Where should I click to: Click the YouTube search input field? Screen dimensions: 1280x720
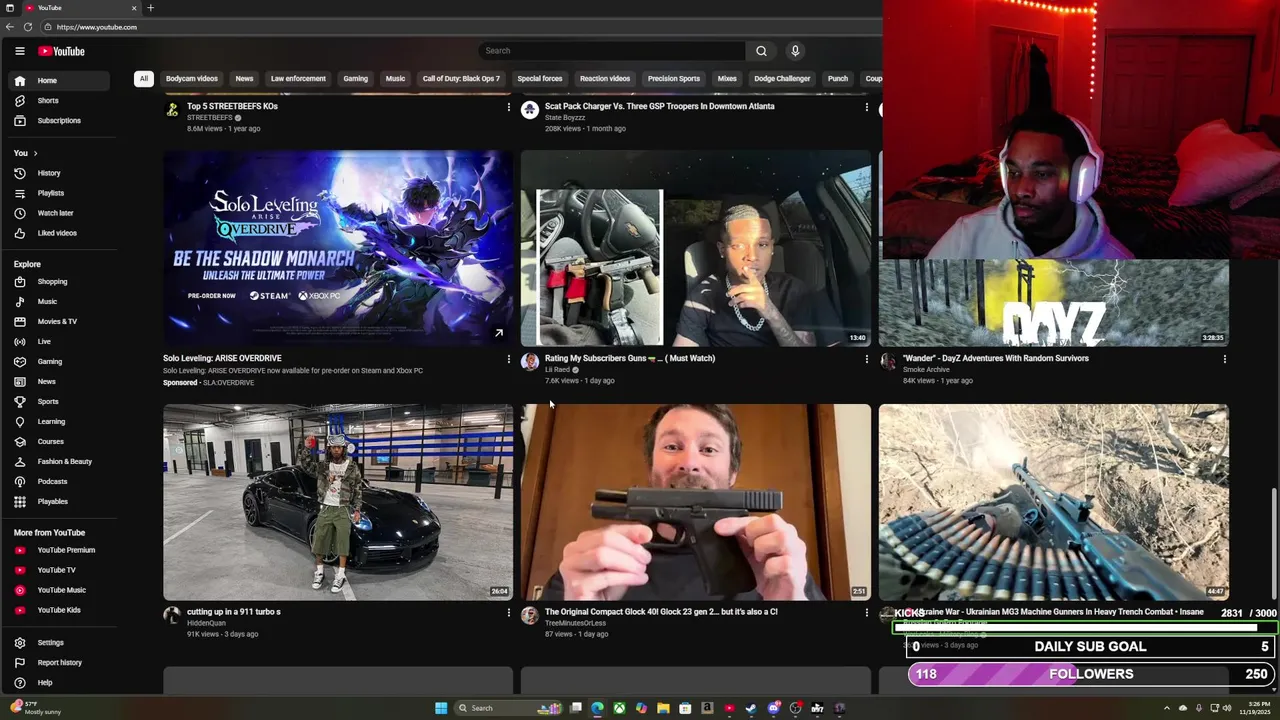[612, 51]
